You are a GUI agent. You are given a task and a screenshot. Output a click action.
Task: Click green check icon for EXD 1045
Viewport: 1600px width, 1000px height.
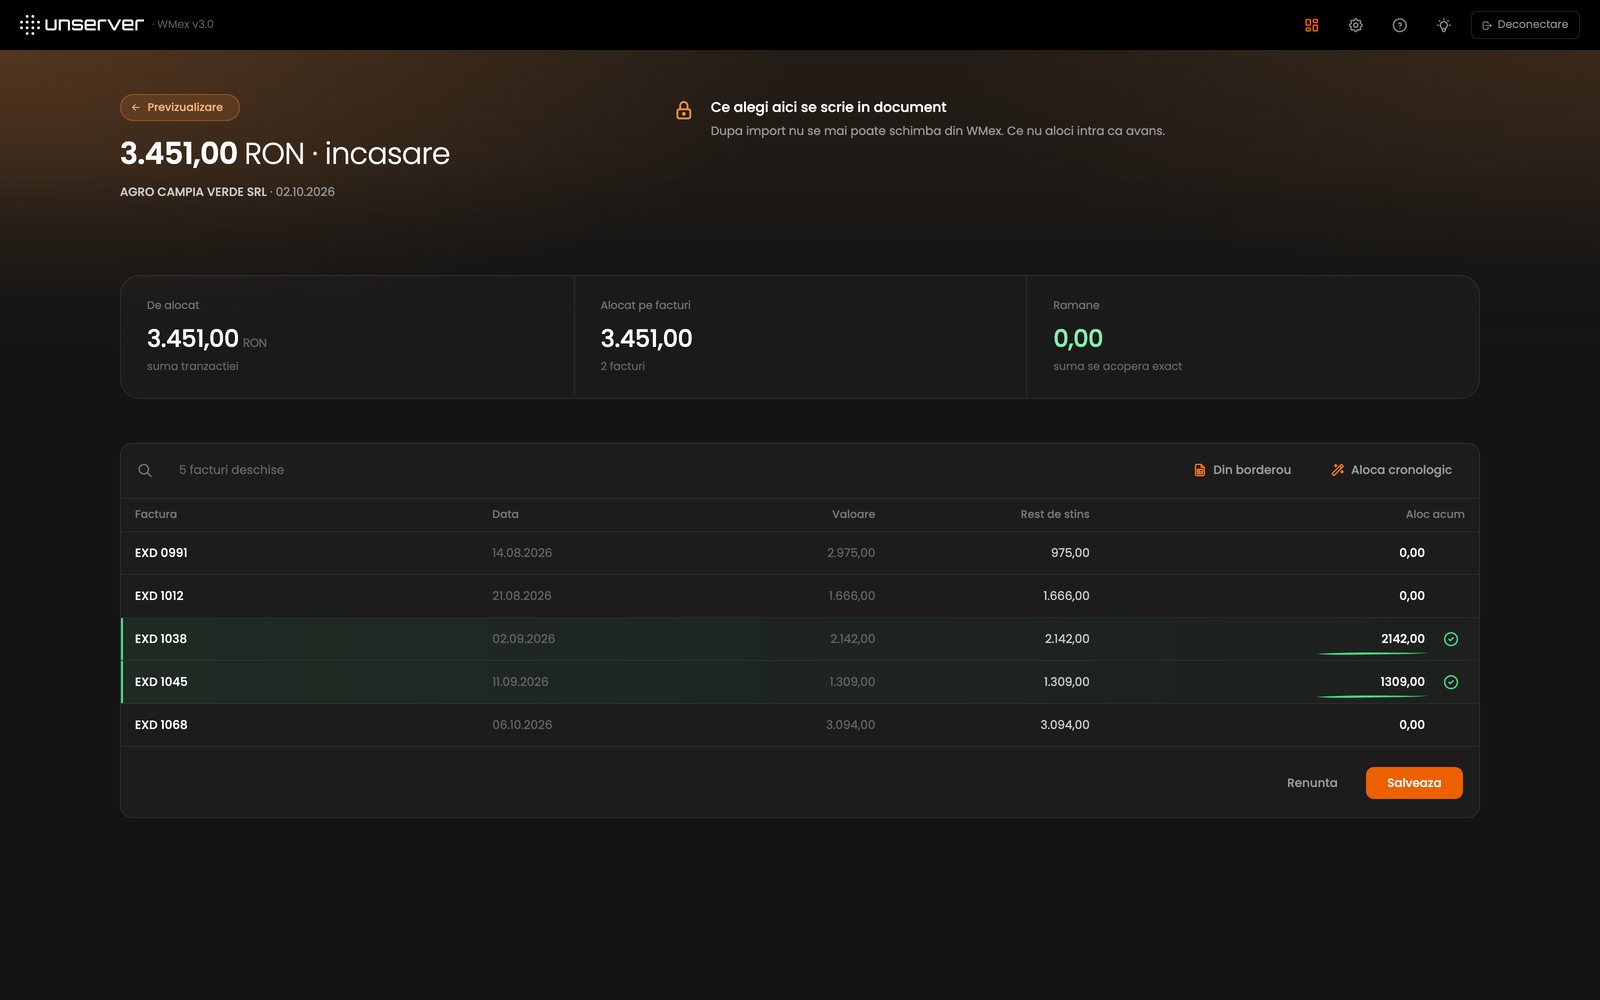tap(1451, 682)
